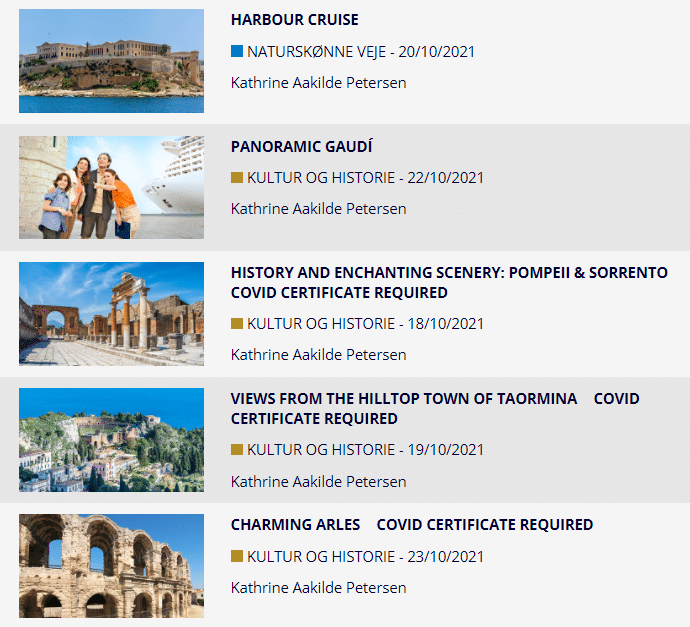This screenshot has height=627, width=690.
Task: Click the Pompeii ruins thumbnail
Action: [x=111, y=314]
